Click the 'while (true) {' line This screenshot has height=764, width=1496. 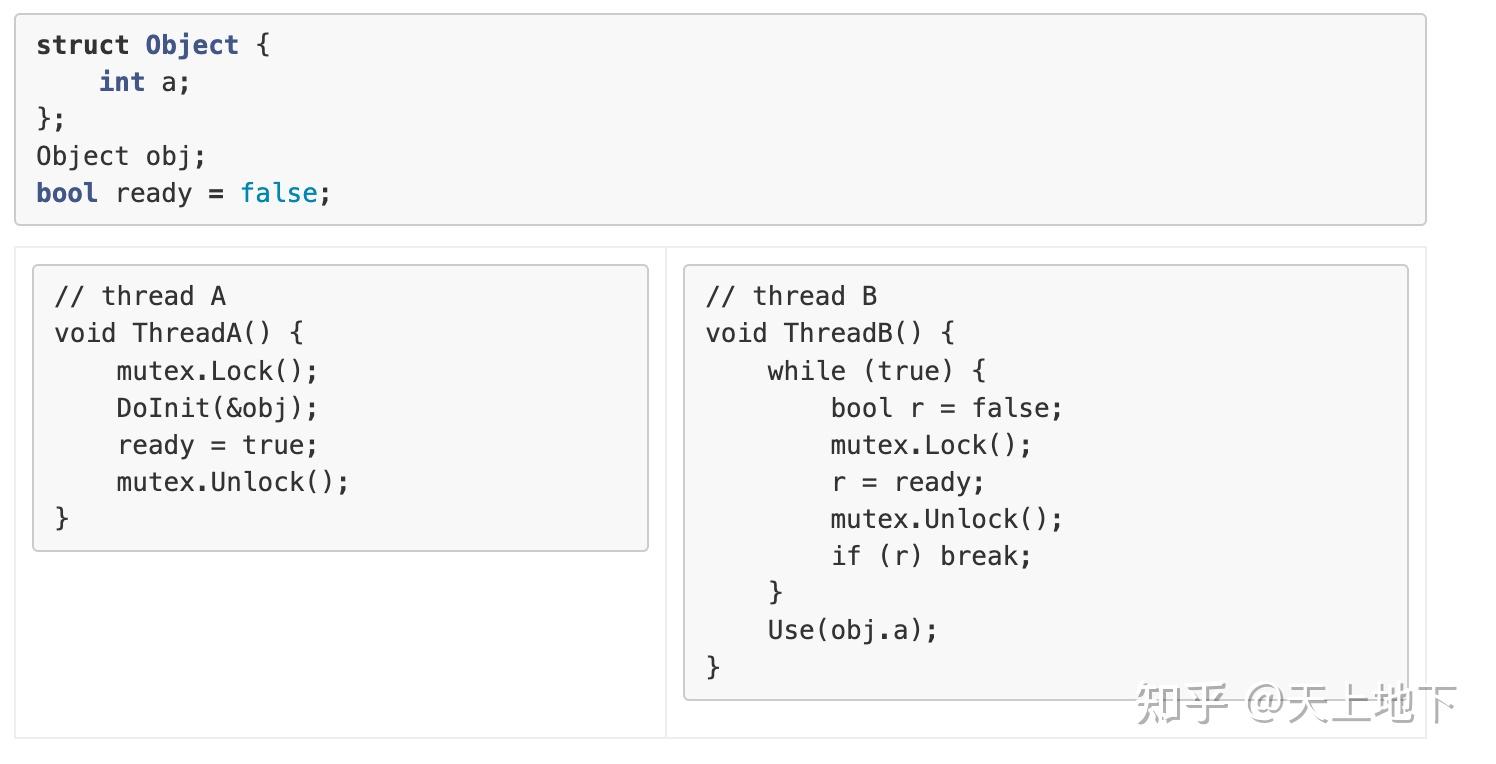876,371
